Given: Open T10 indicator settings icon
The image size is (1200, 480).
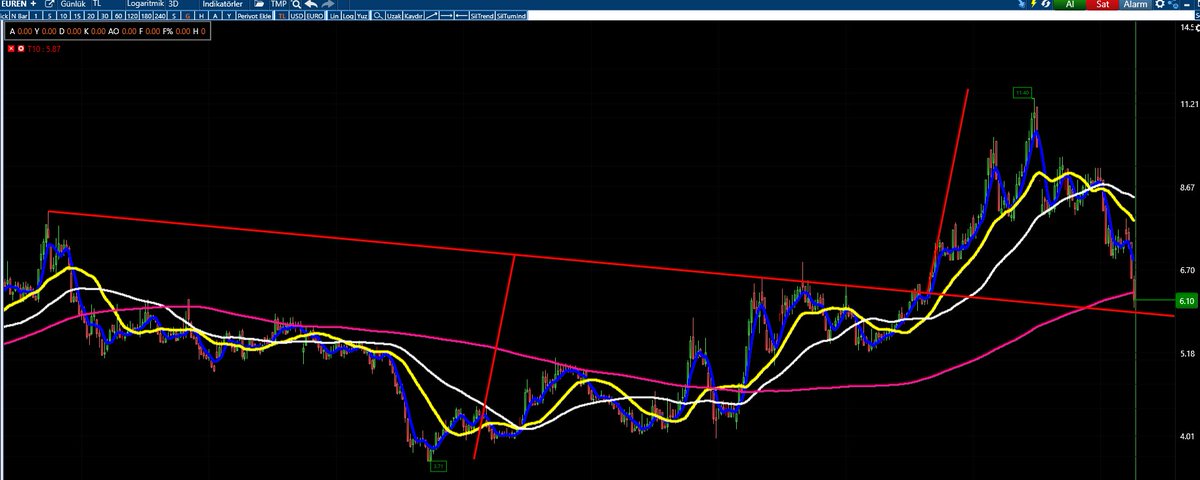Looking at the screenshot, I should pyautogui.click(x=21, y=49).
